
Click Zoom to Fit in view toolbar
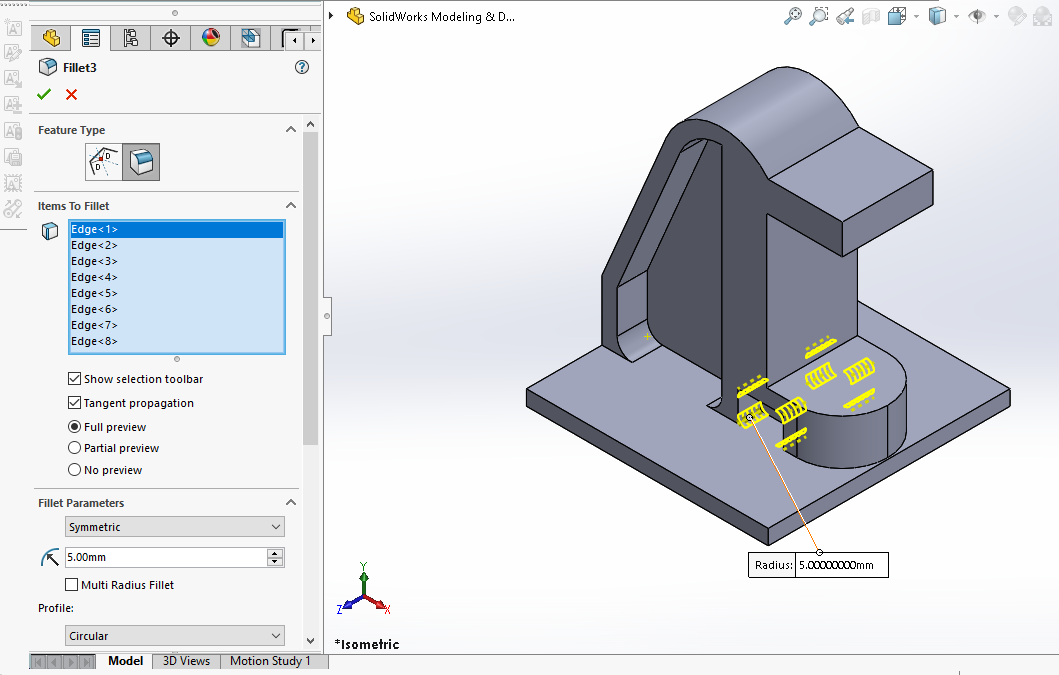click(793, 16)
